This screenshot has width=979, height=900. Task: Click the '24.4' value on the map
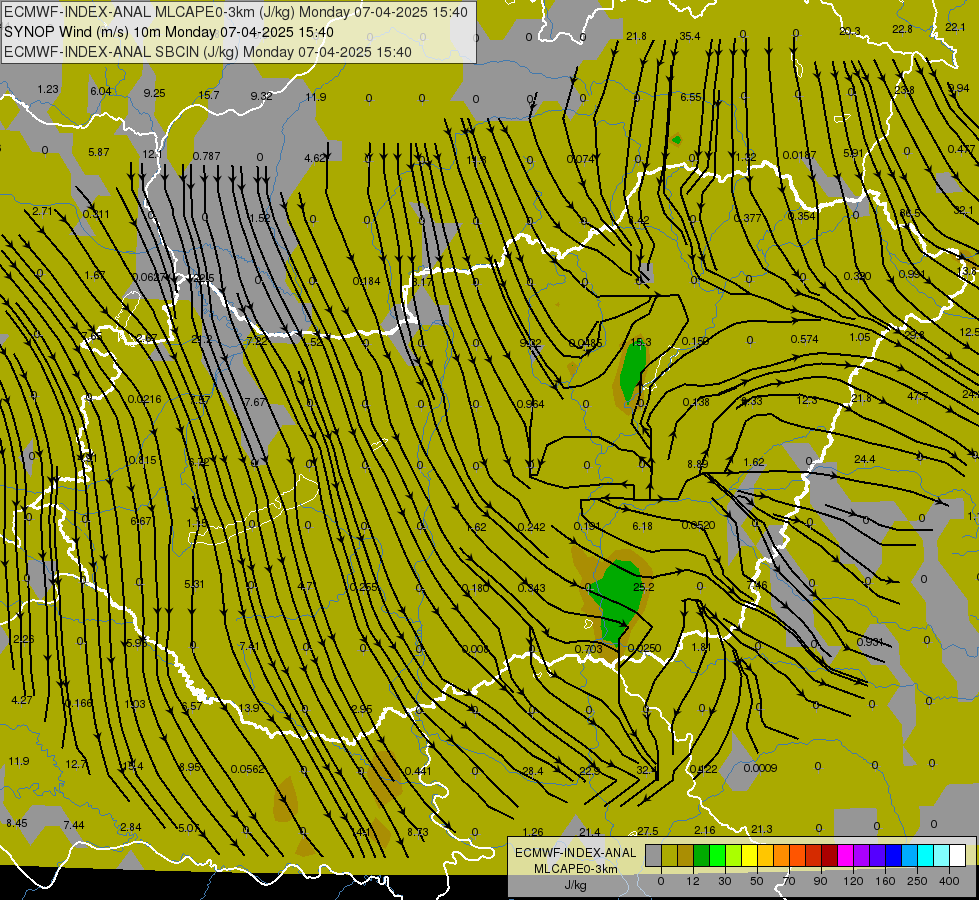tap(865, 459)
